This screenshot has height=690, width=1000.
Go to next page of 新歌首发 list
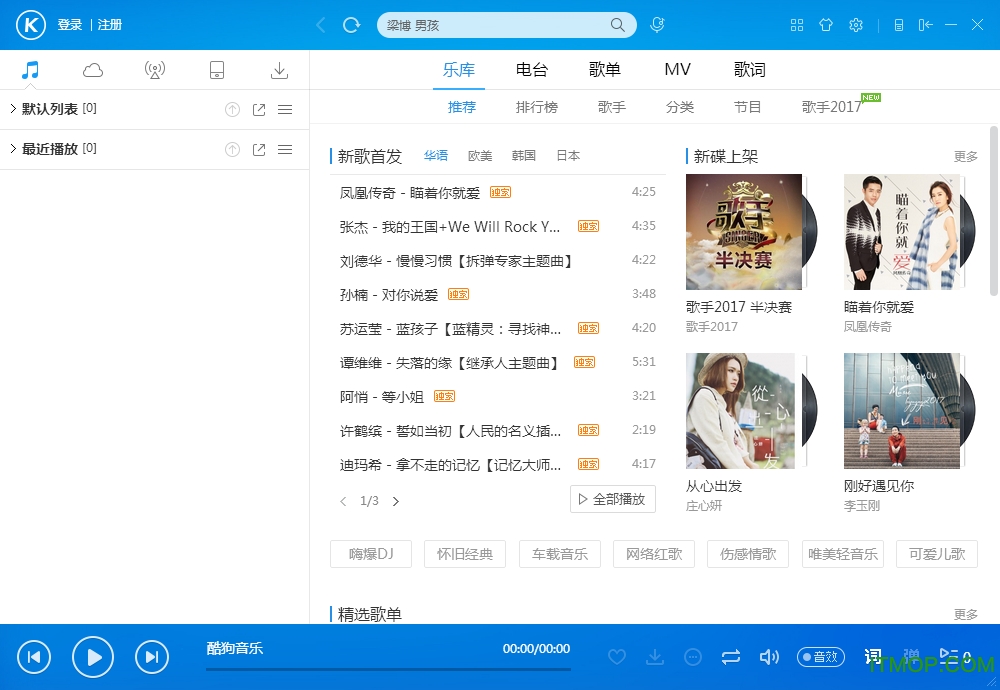pos(395,501)
